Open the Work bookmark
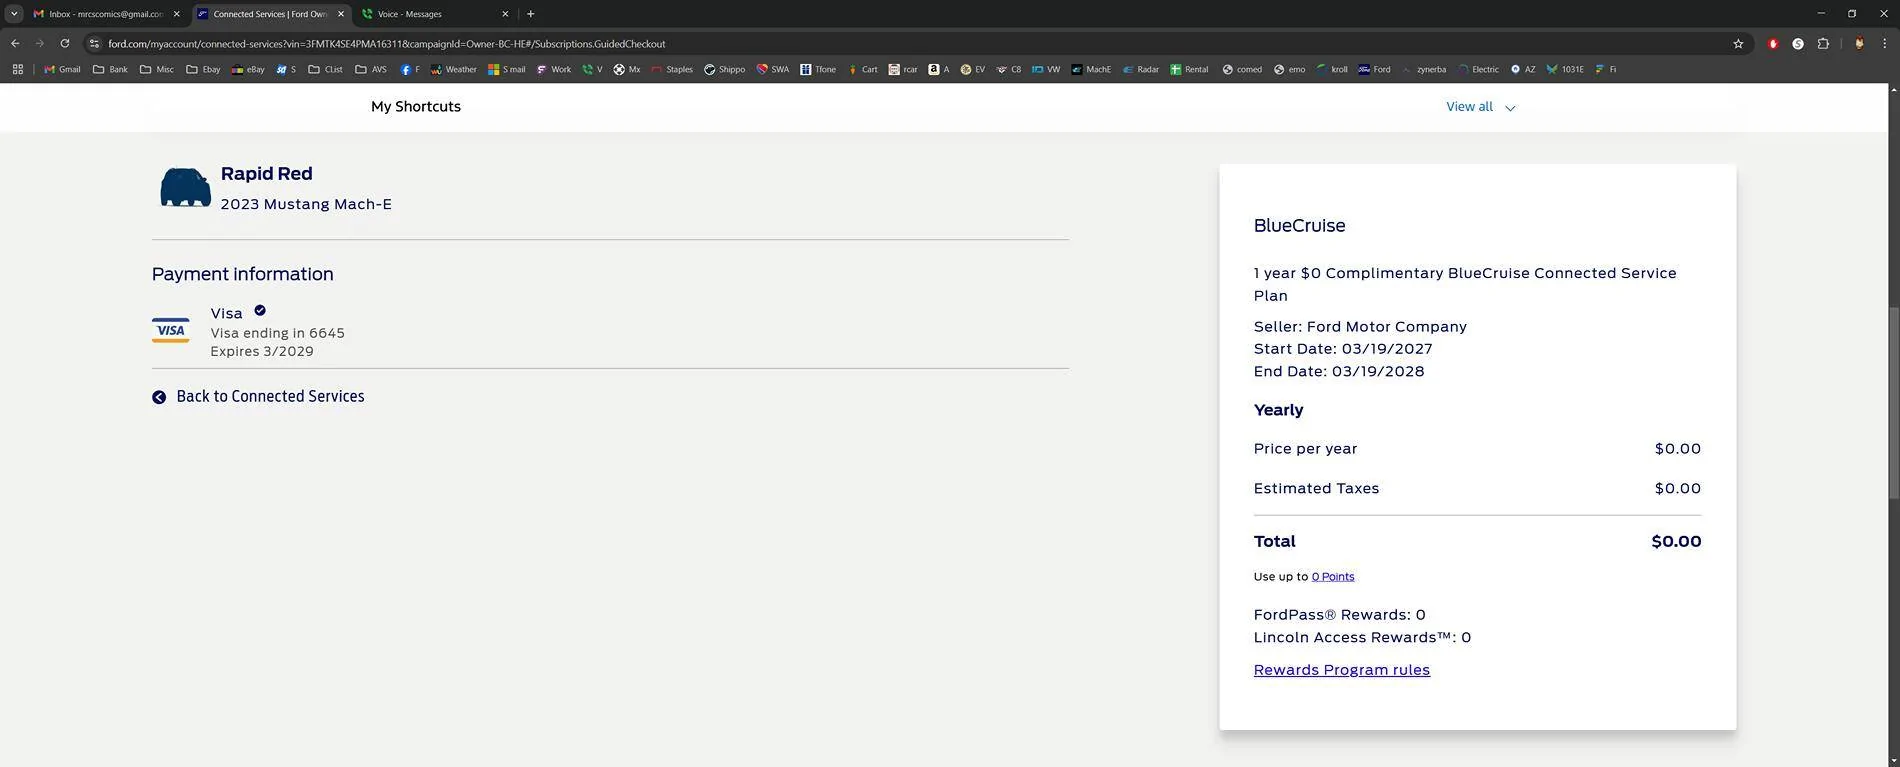The image size is (1900, 767). (554, 70)
